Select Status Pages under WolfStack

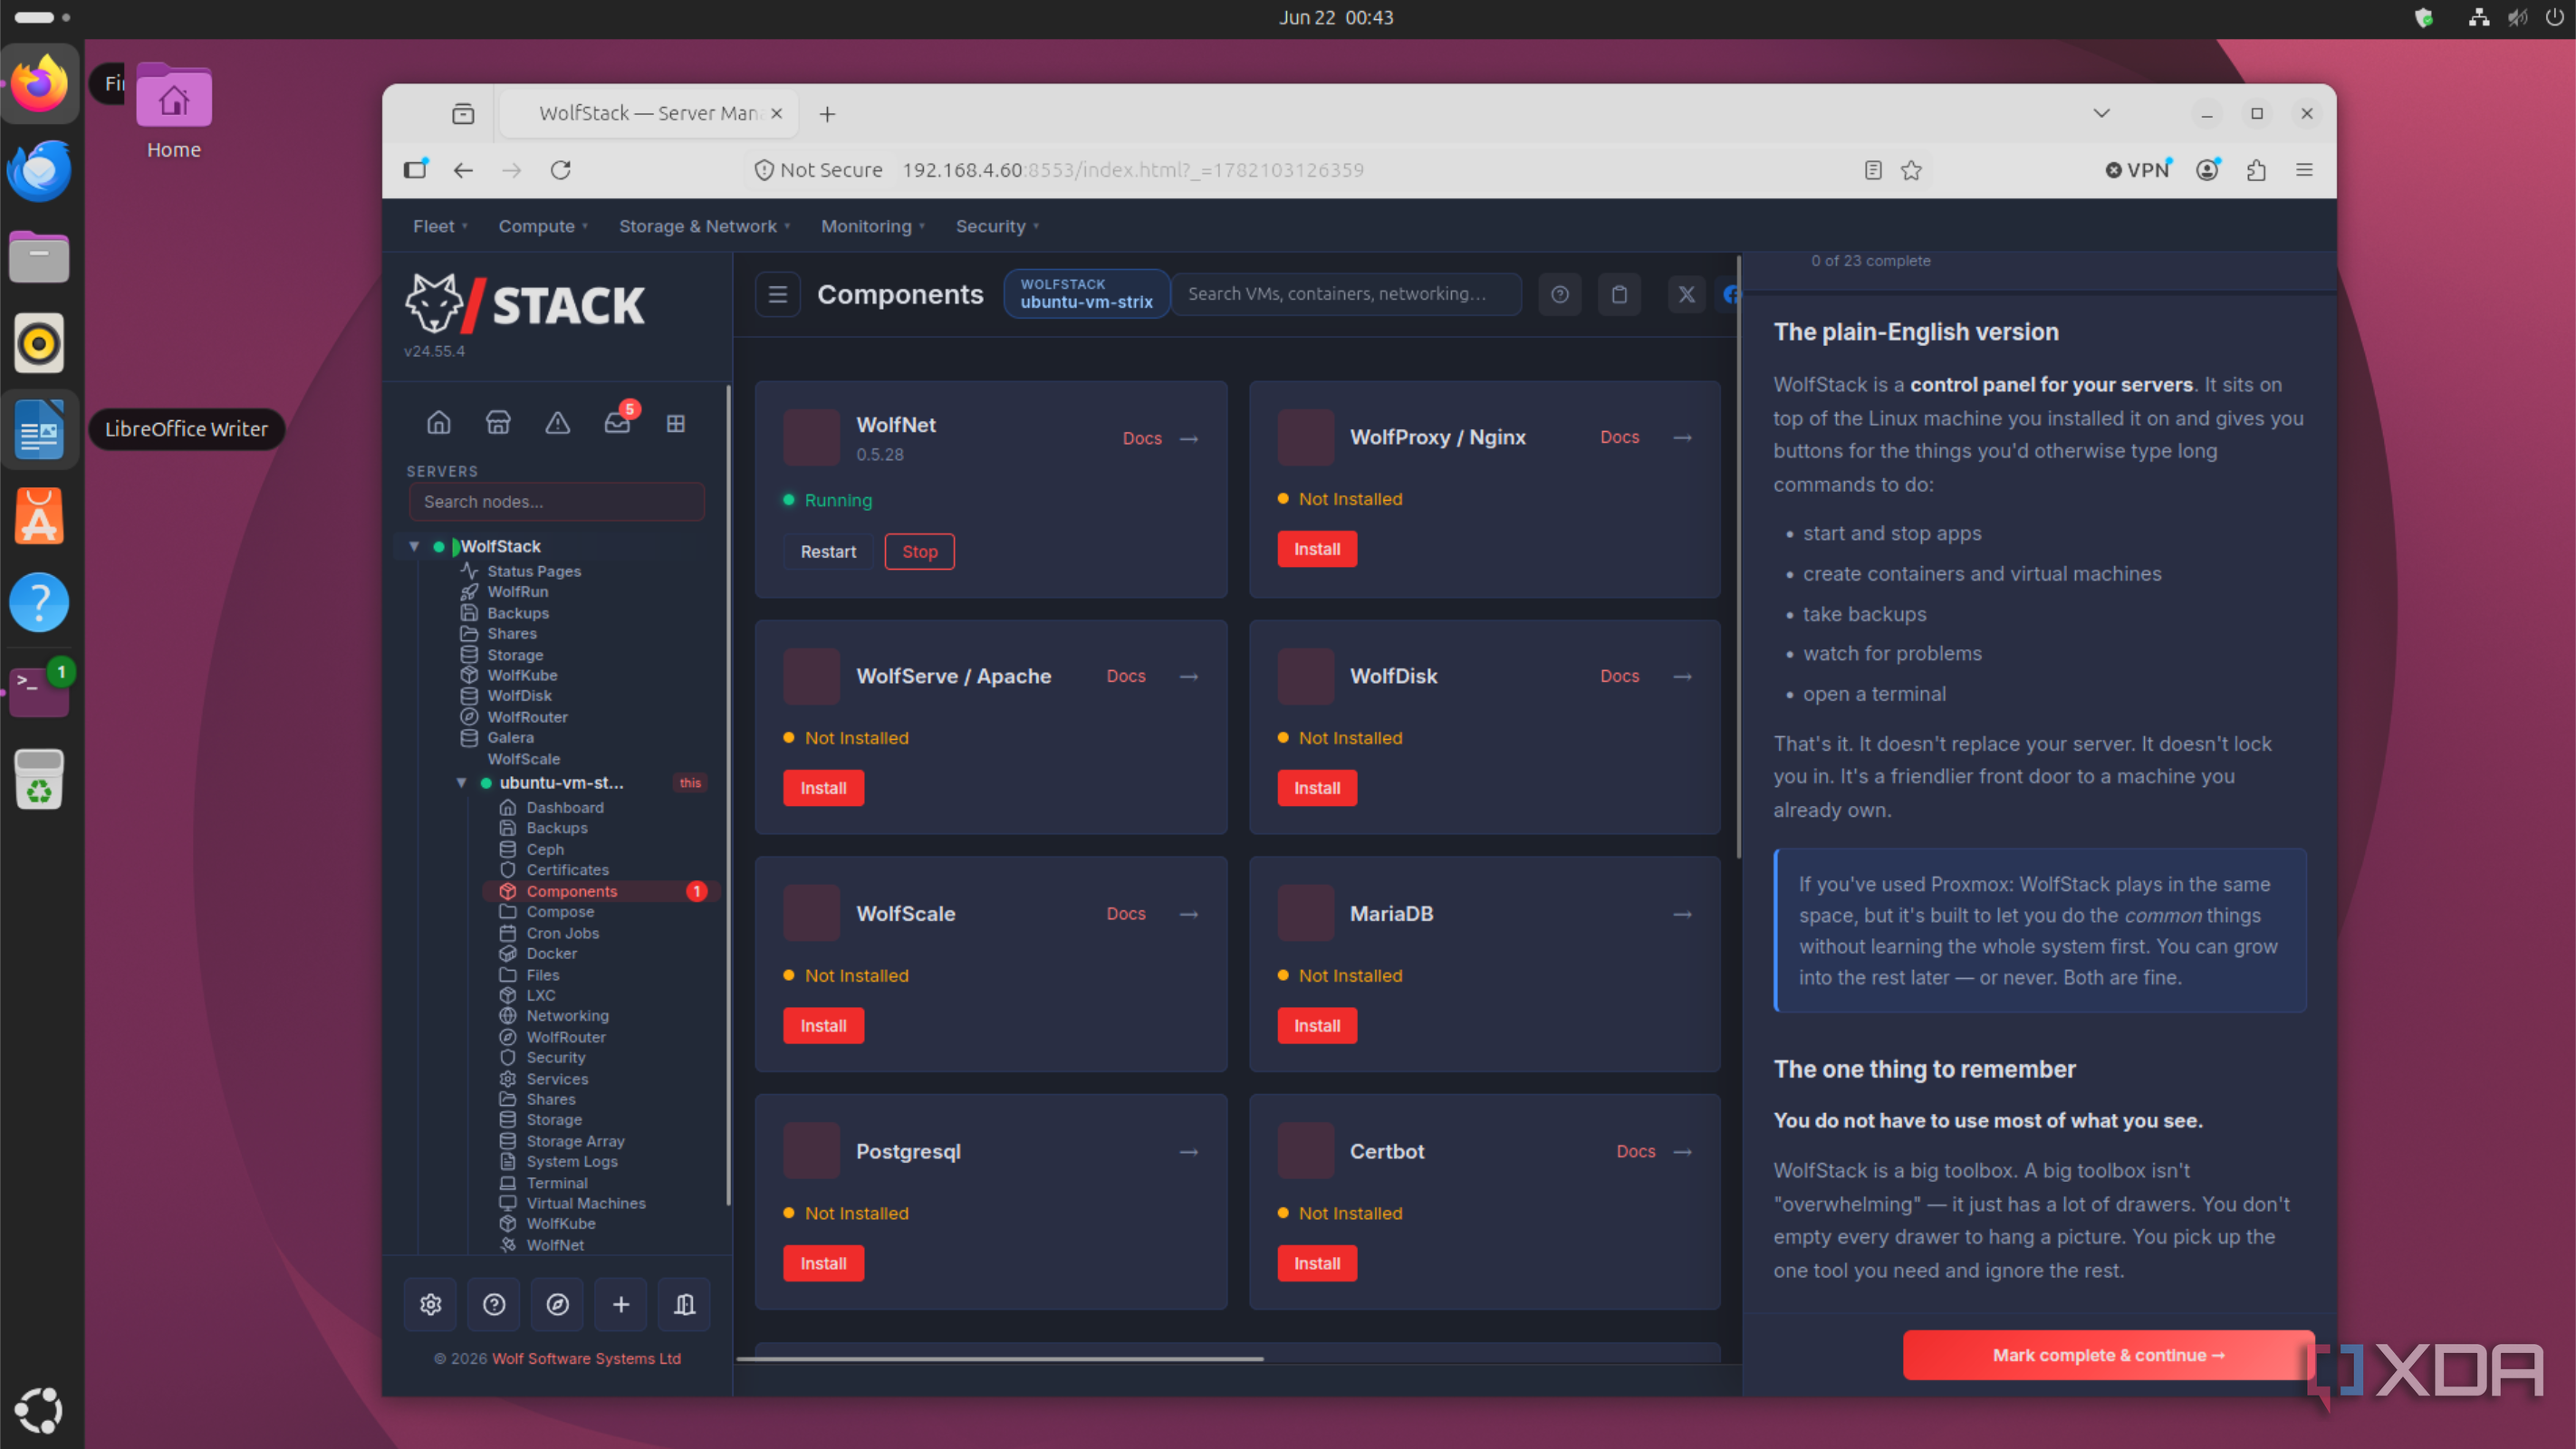click(x=533, y=571)
